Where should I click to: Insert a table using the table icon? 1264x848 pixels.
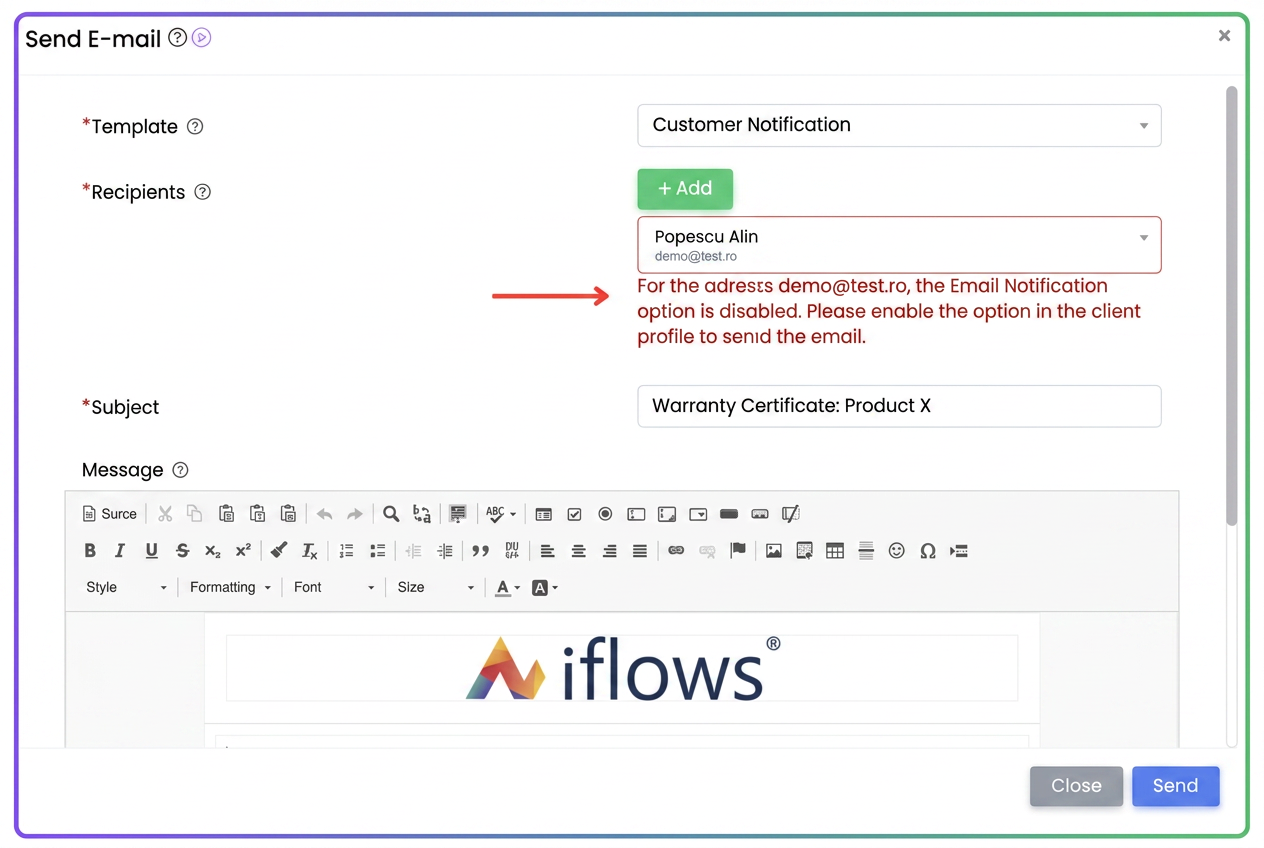[x=835, y=551]
